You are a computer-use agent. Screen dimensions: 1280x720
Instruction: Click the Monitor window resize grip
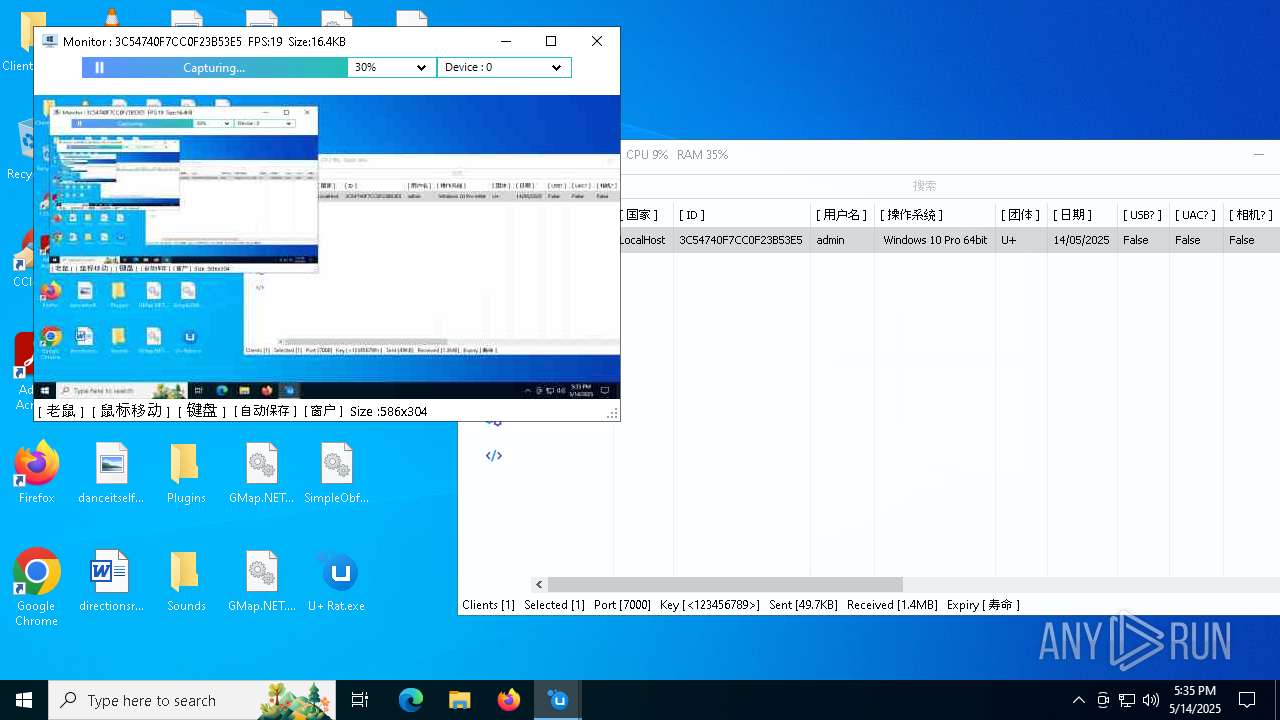pyautogui.click(x=612, y=413)
